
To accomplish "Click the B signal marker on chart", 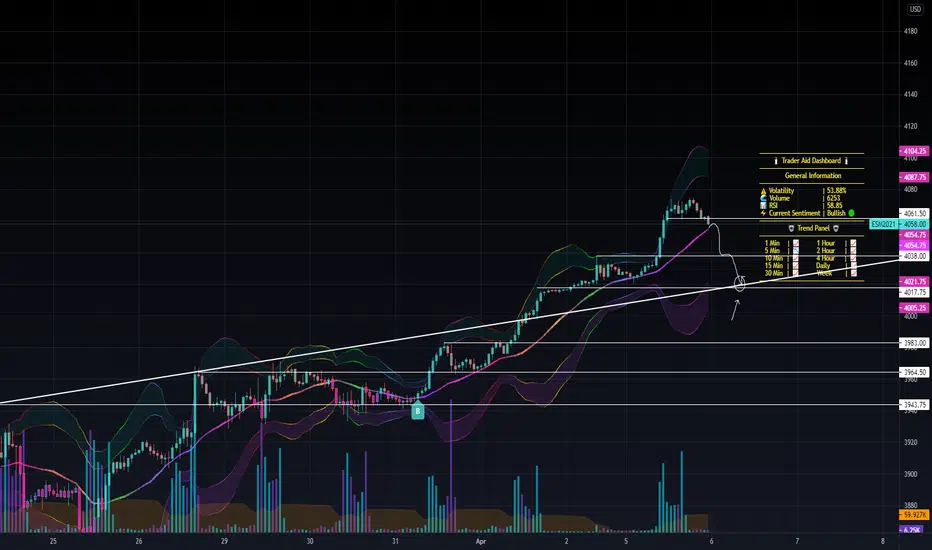I will [x=418, y=411].
